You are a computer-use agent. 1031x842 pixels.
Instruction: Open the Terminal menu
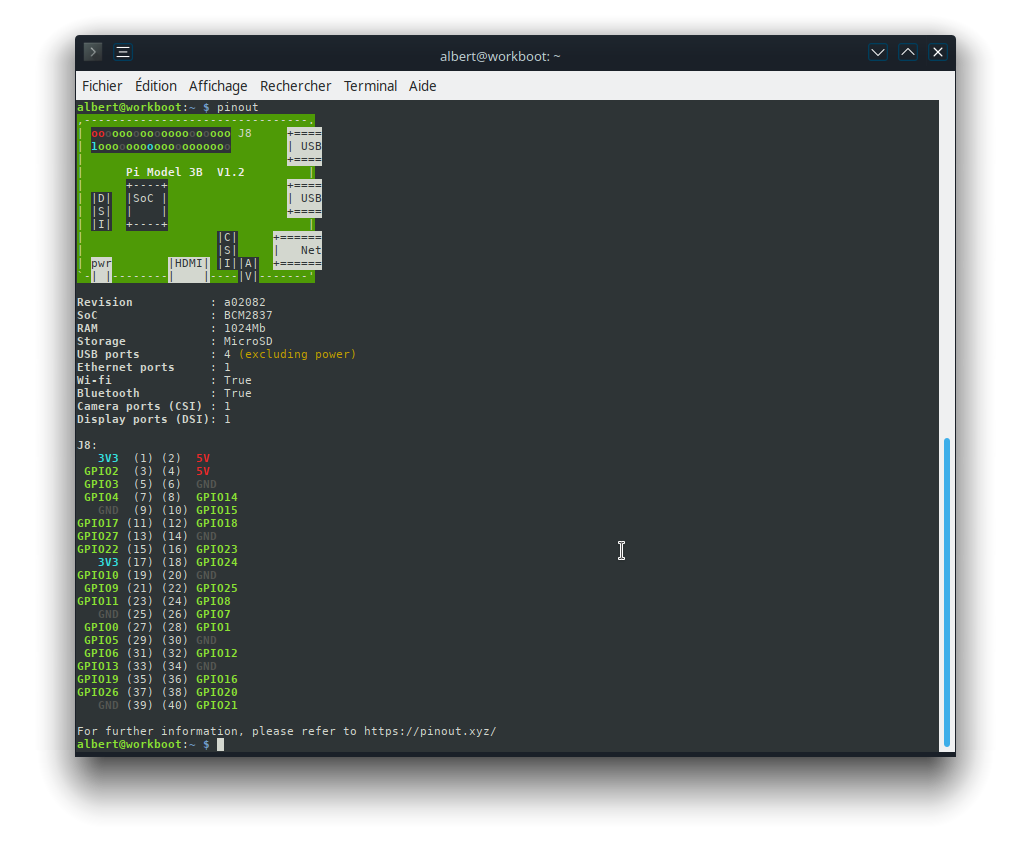pos(370,86)
